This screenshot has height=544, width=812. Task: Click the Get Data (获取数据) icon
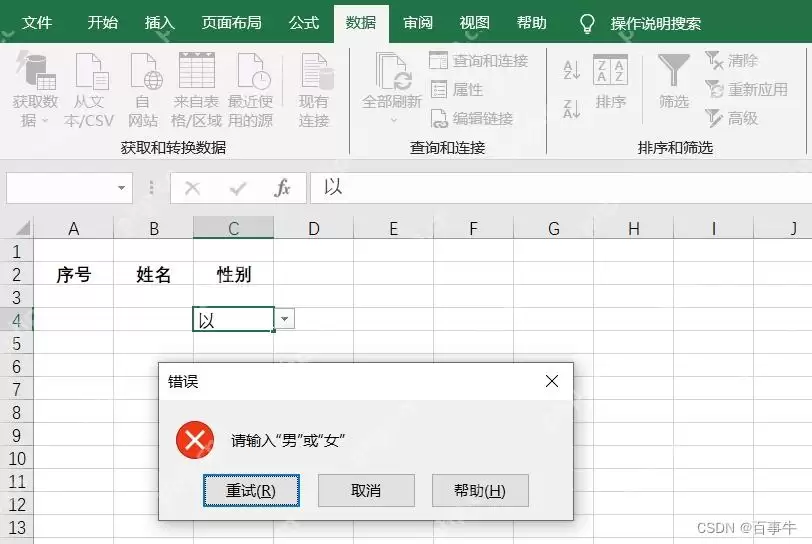[35, 71]
